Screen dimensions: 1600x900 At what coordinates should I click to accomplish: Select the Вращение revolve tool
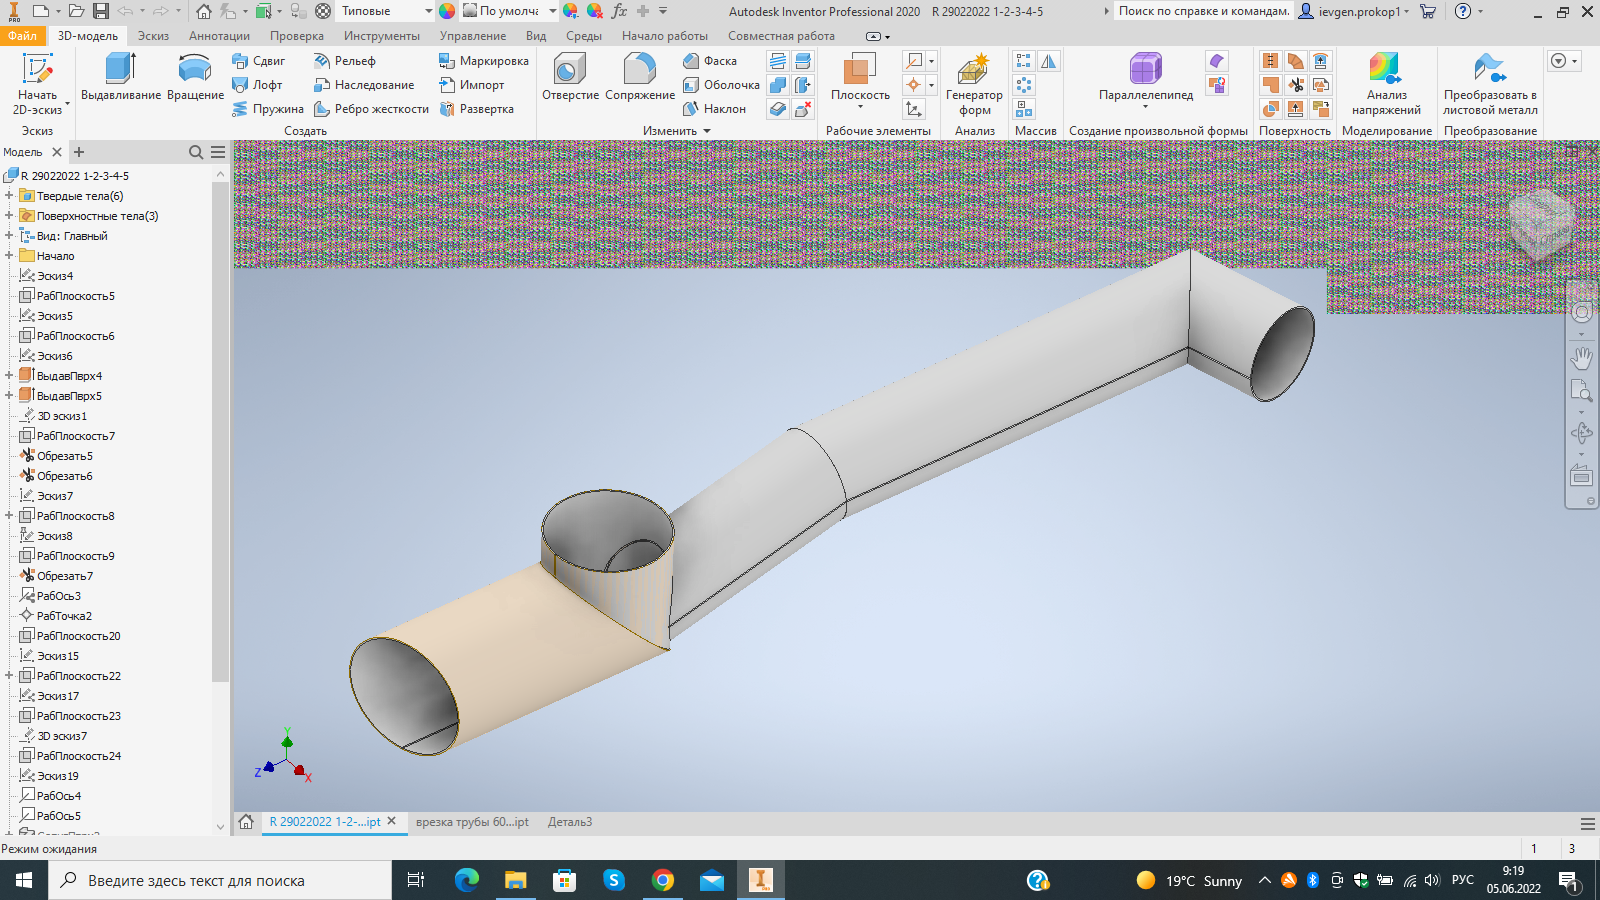click(195, 77)
